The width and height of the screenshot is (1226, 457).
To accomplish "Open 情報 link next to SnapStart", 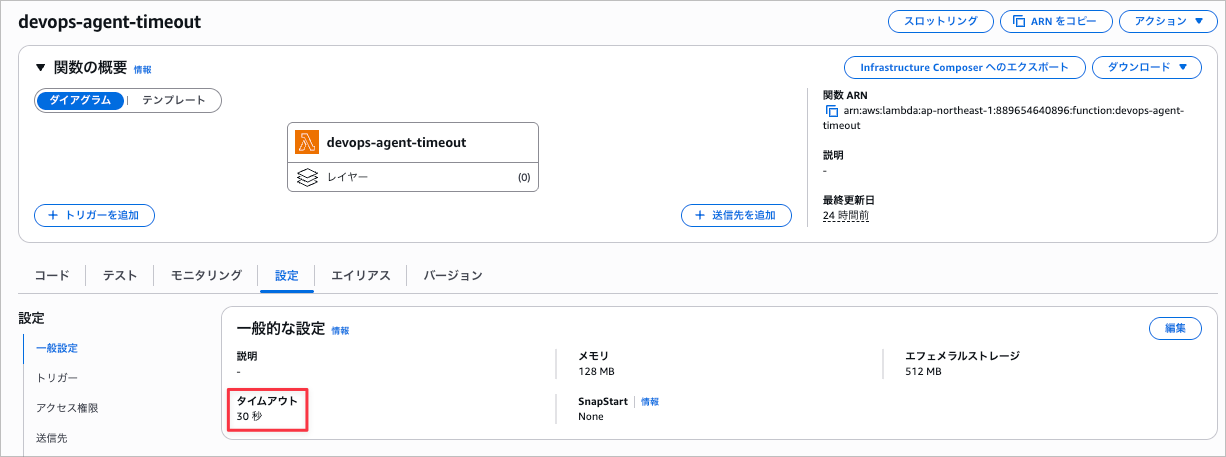I will 650,401.
